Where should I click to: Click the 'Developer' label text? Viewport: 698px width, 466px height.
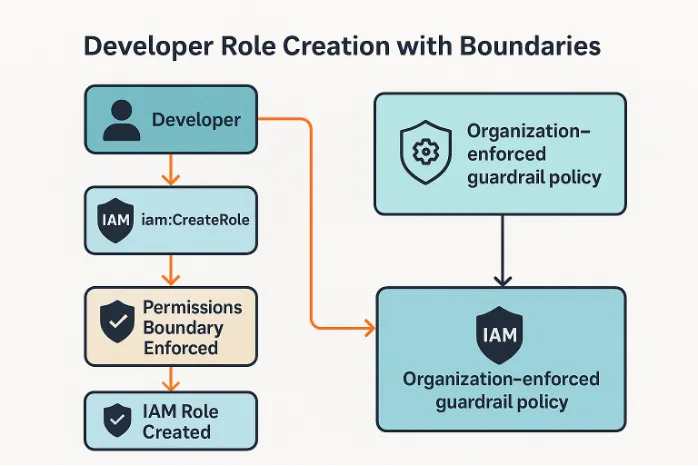pyautogui.click(x=196, y=120)
